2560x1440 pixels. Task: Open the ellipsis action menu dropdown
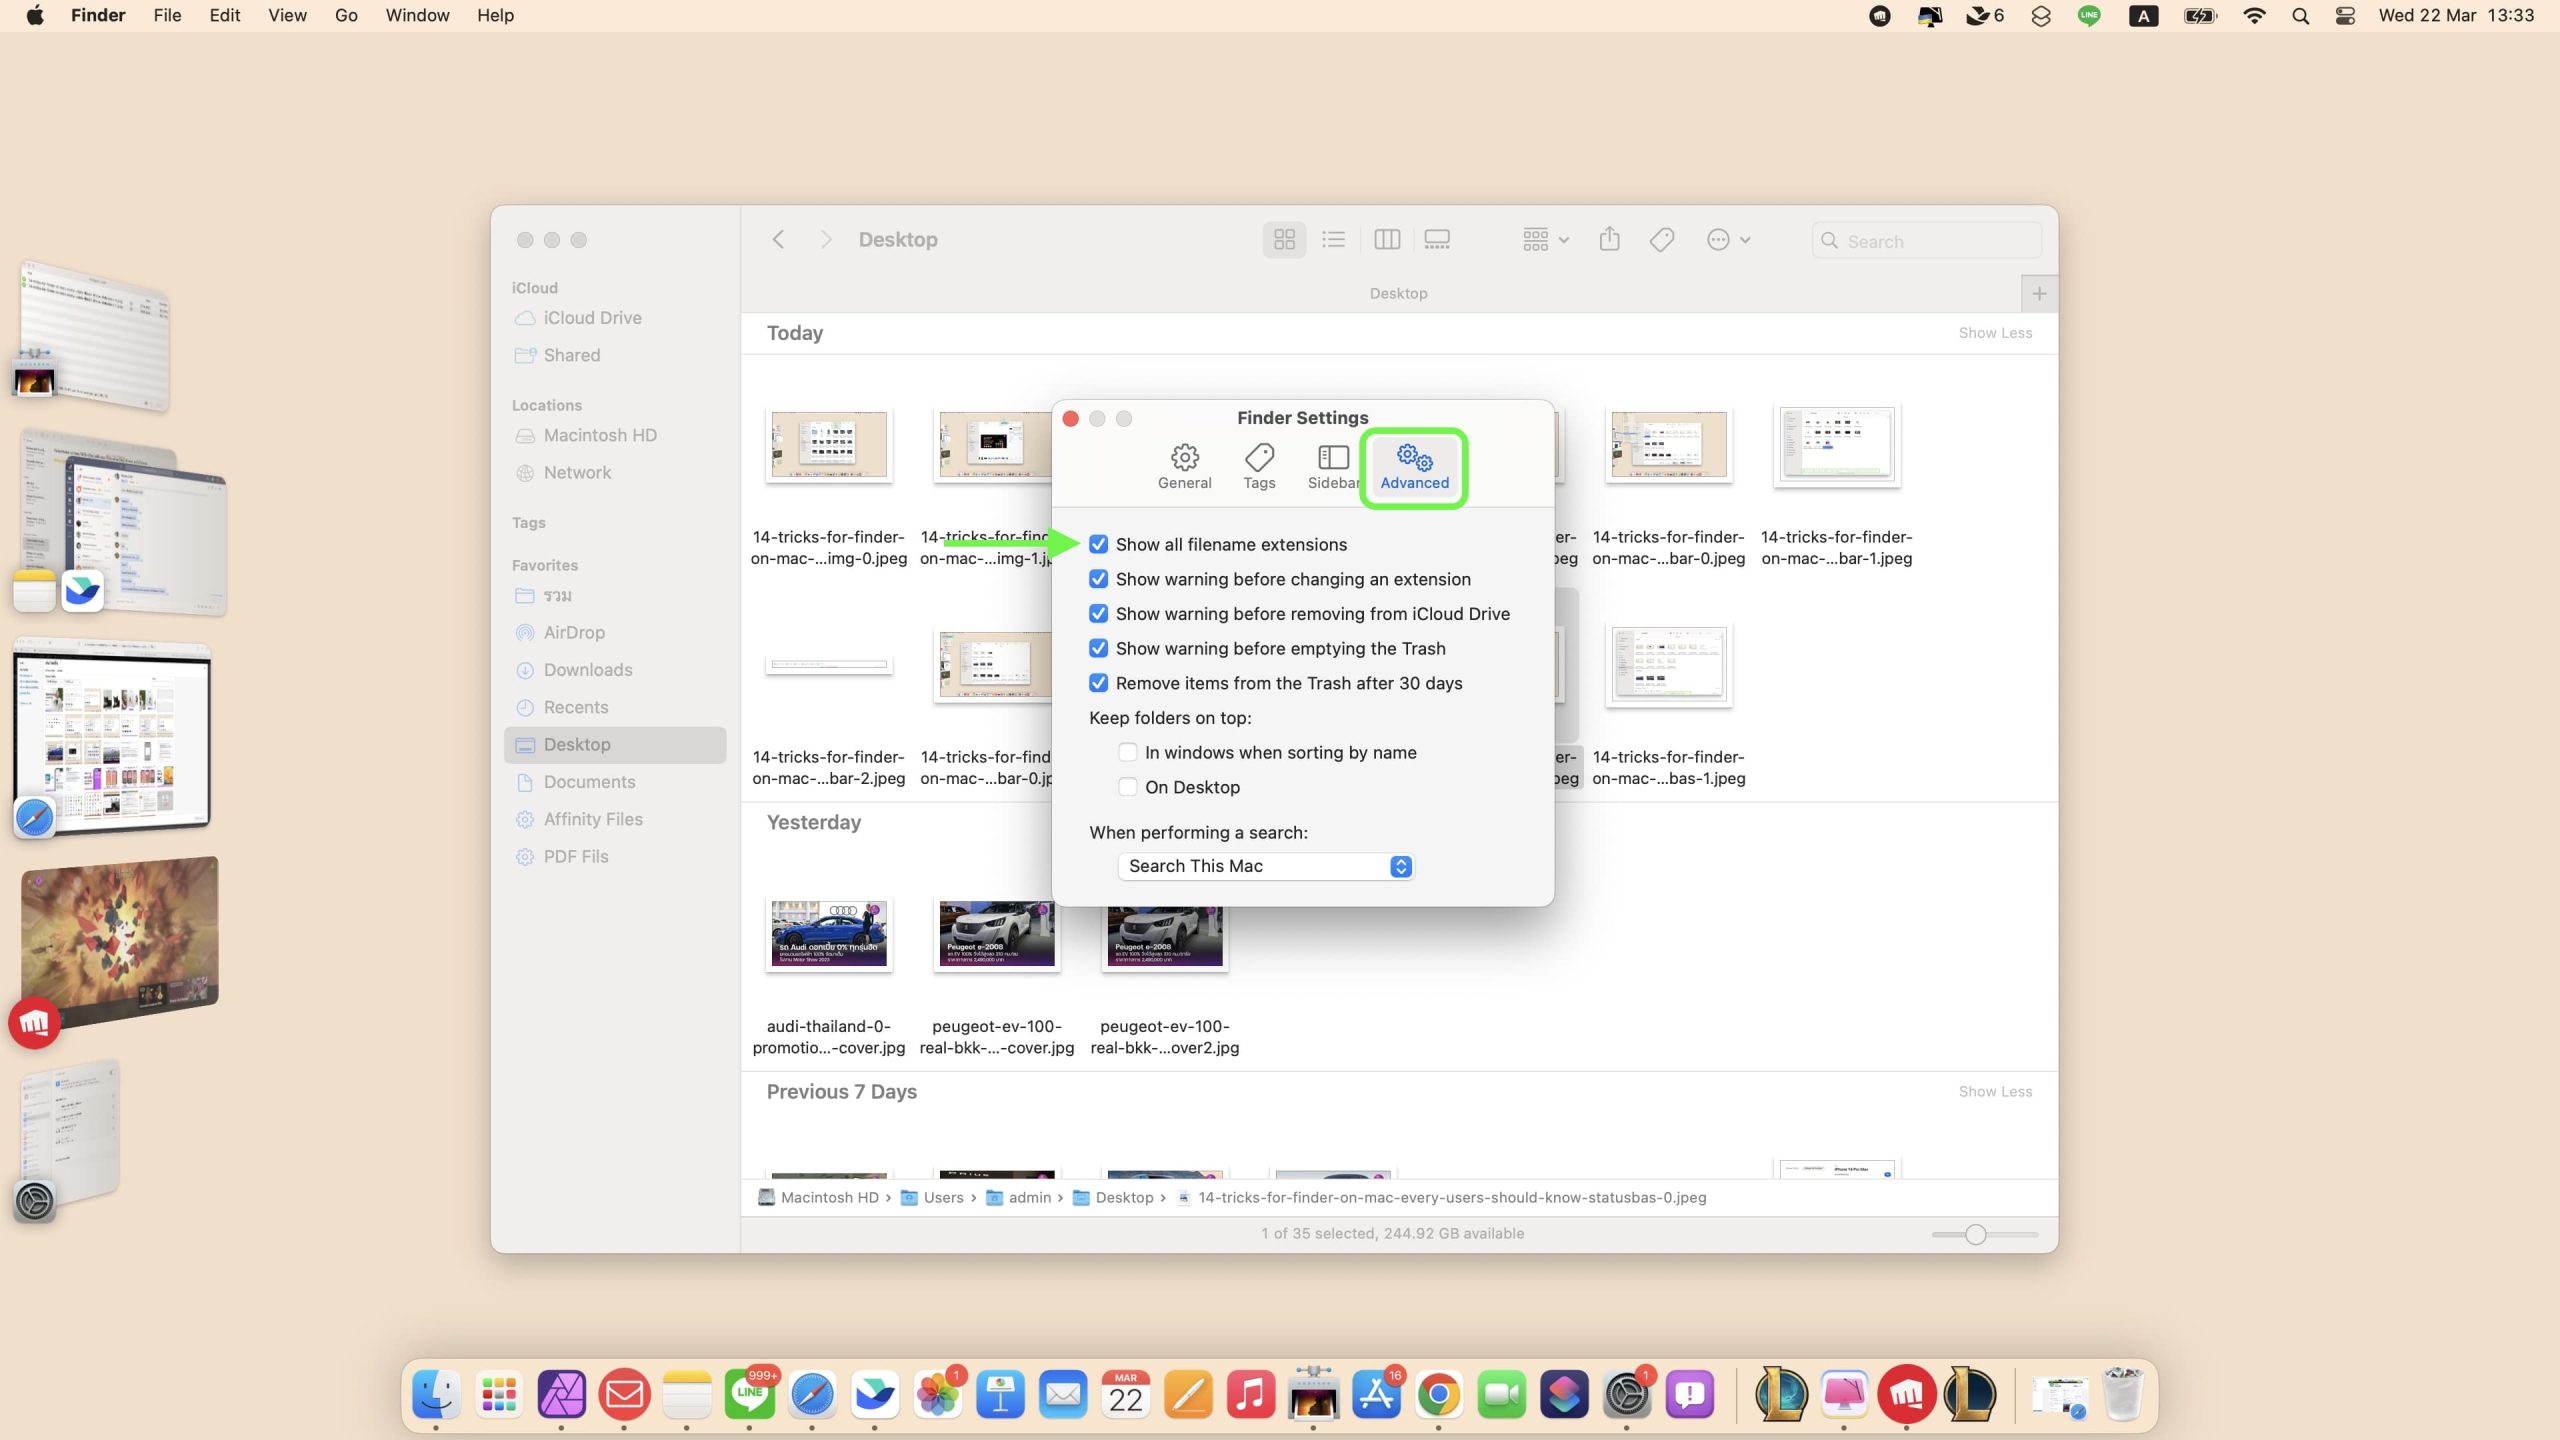[x=1728, y=240]
